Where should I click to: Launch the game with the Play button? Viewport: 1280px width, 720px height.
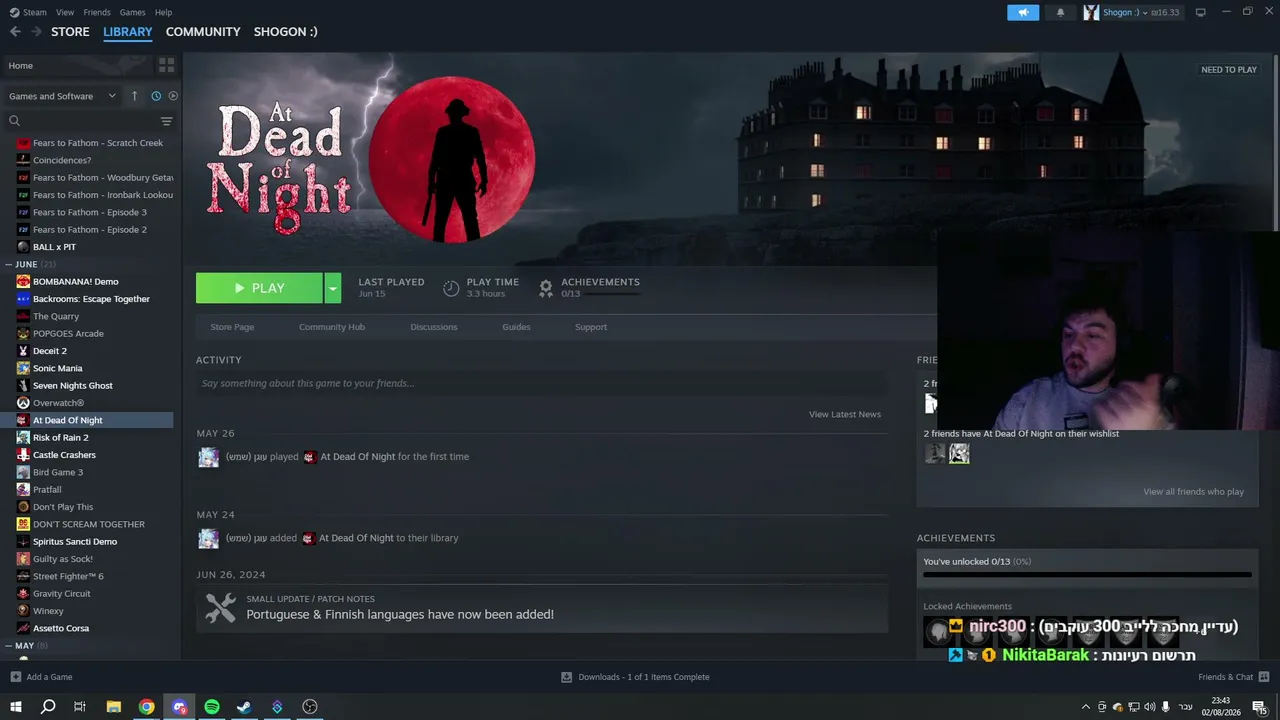[x=259, y=288]
